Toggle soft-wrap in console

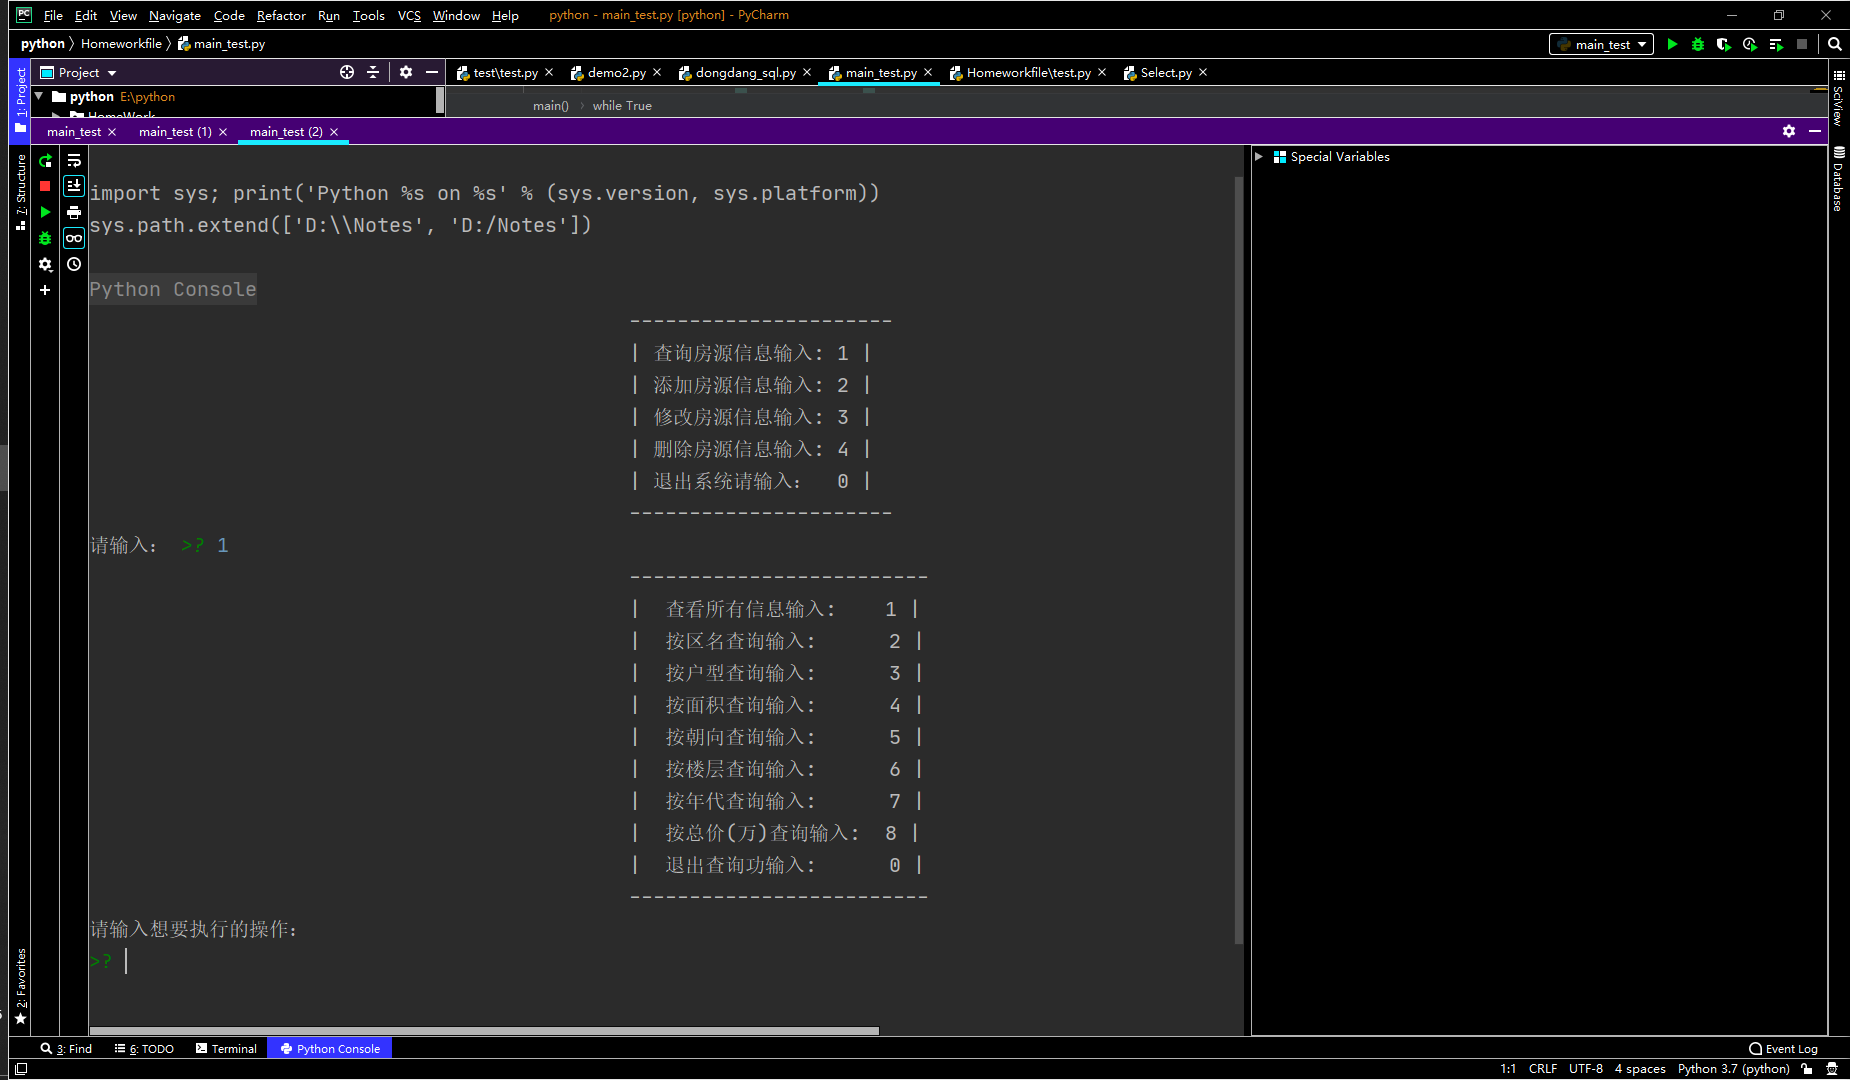[74, 161]
